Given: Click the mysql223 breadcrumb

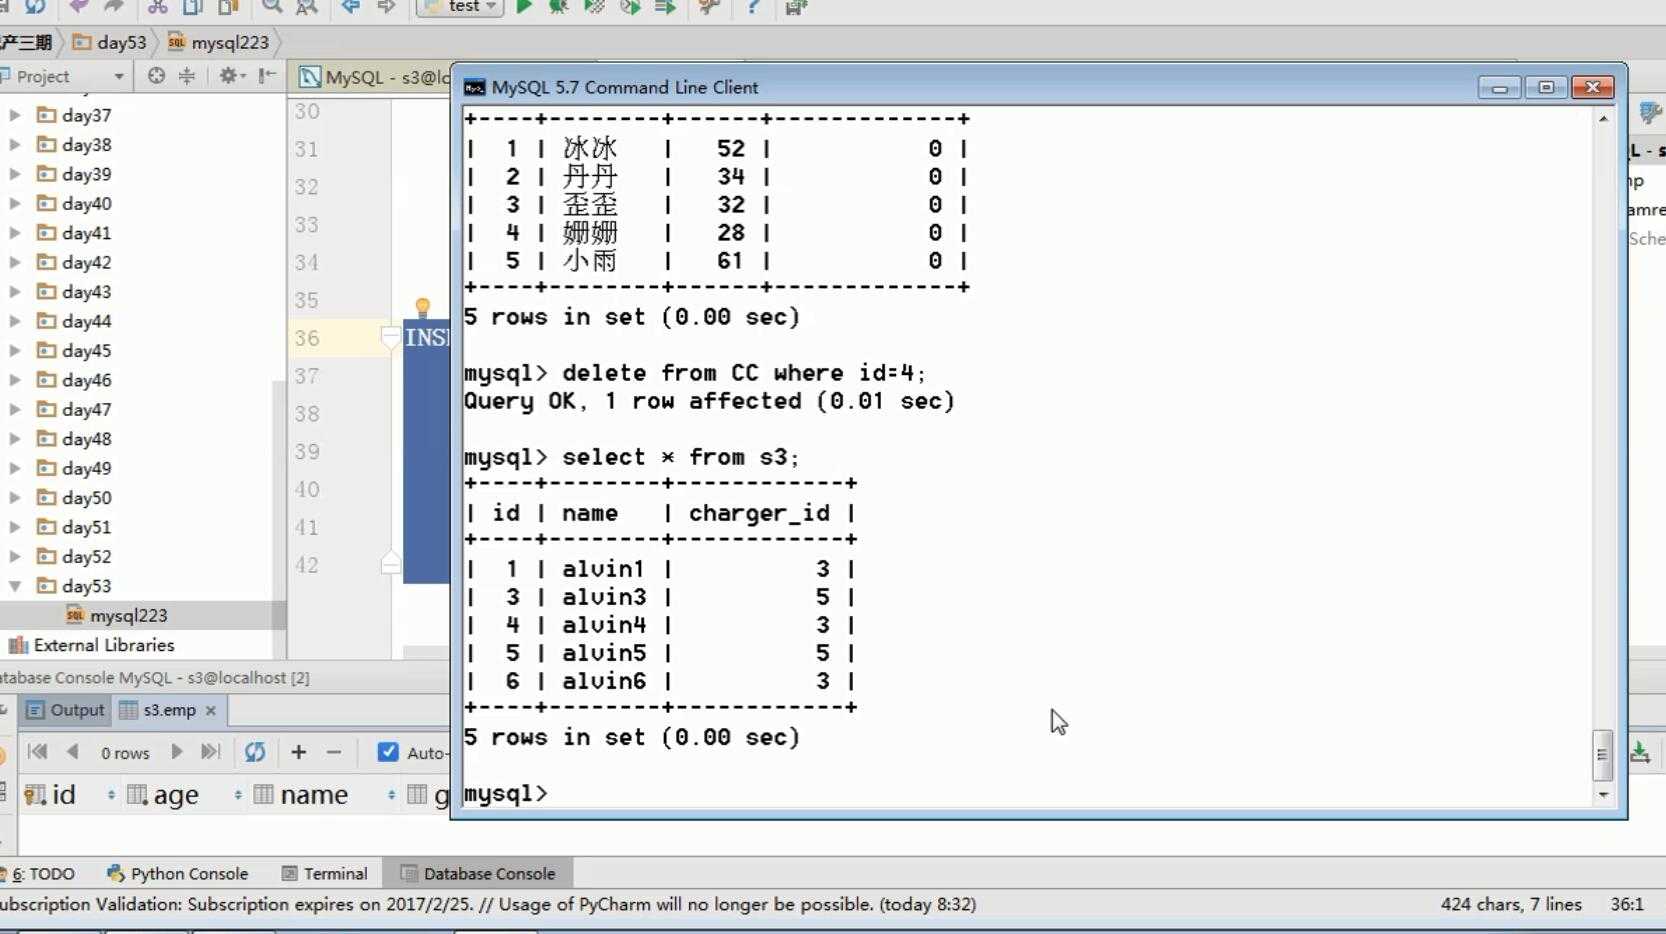Looking at the screenshot, I should point(218,42).
